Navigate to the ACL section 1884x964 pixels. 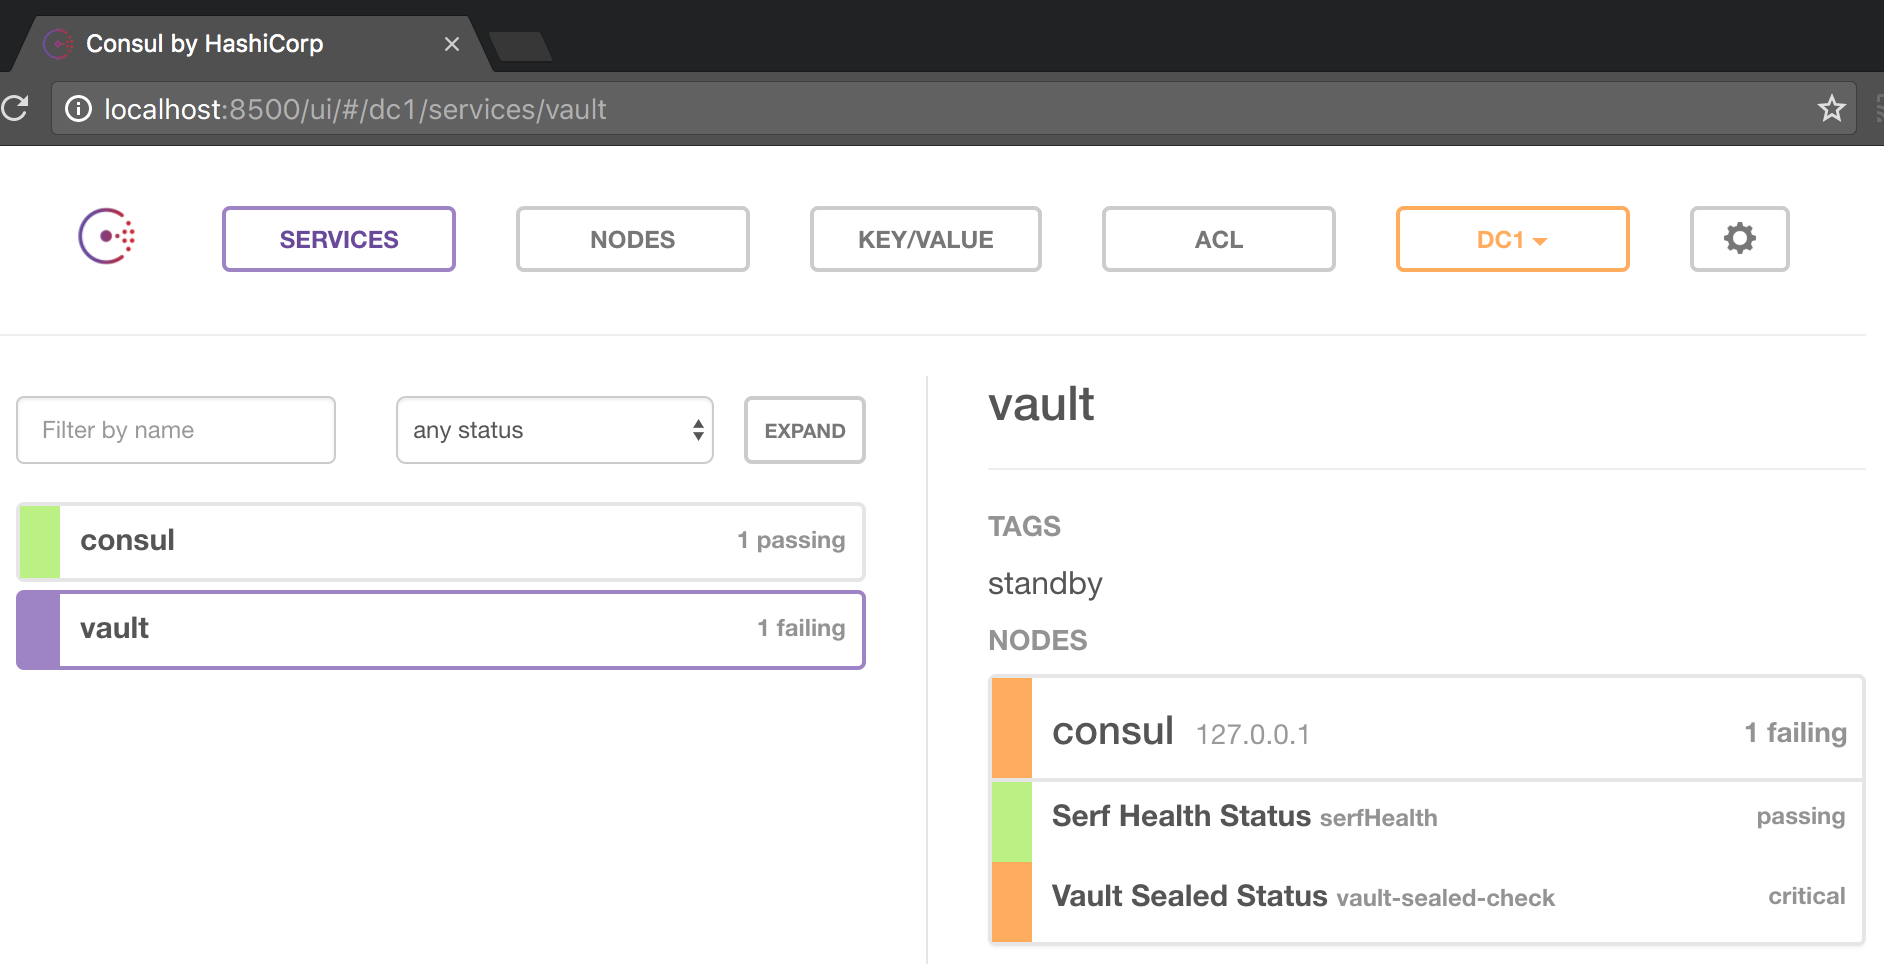click(x=1219, y=239)
